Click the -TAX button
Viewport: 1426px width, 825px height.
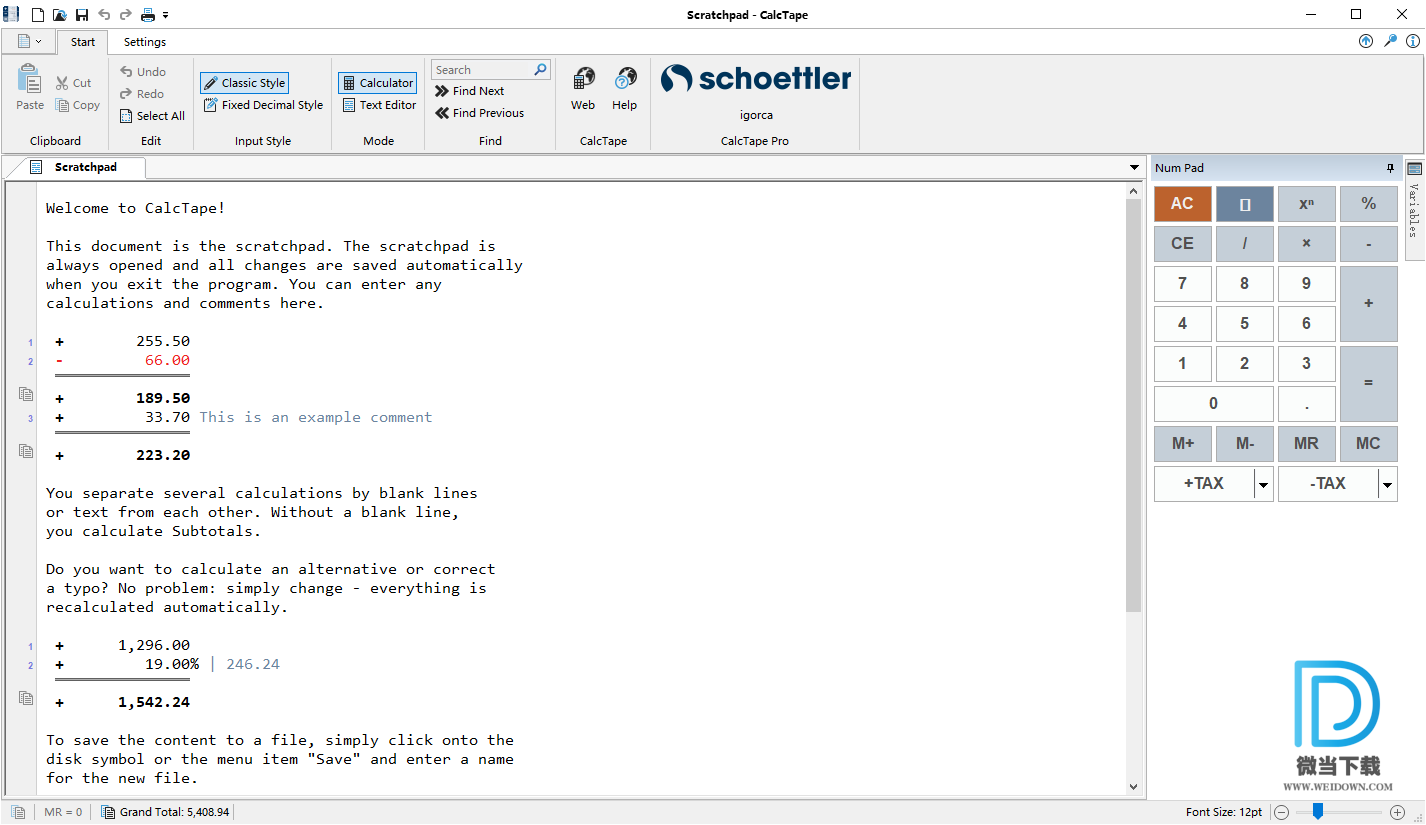[1328, 484]
